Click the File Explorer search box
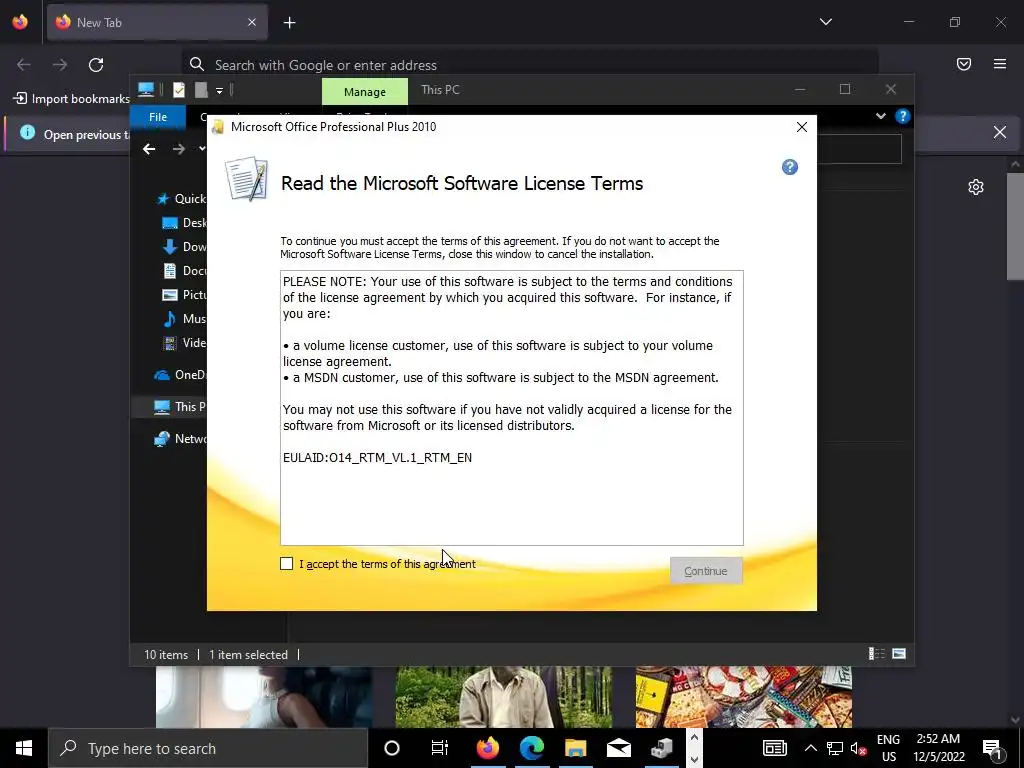 [x=859, y=149]
